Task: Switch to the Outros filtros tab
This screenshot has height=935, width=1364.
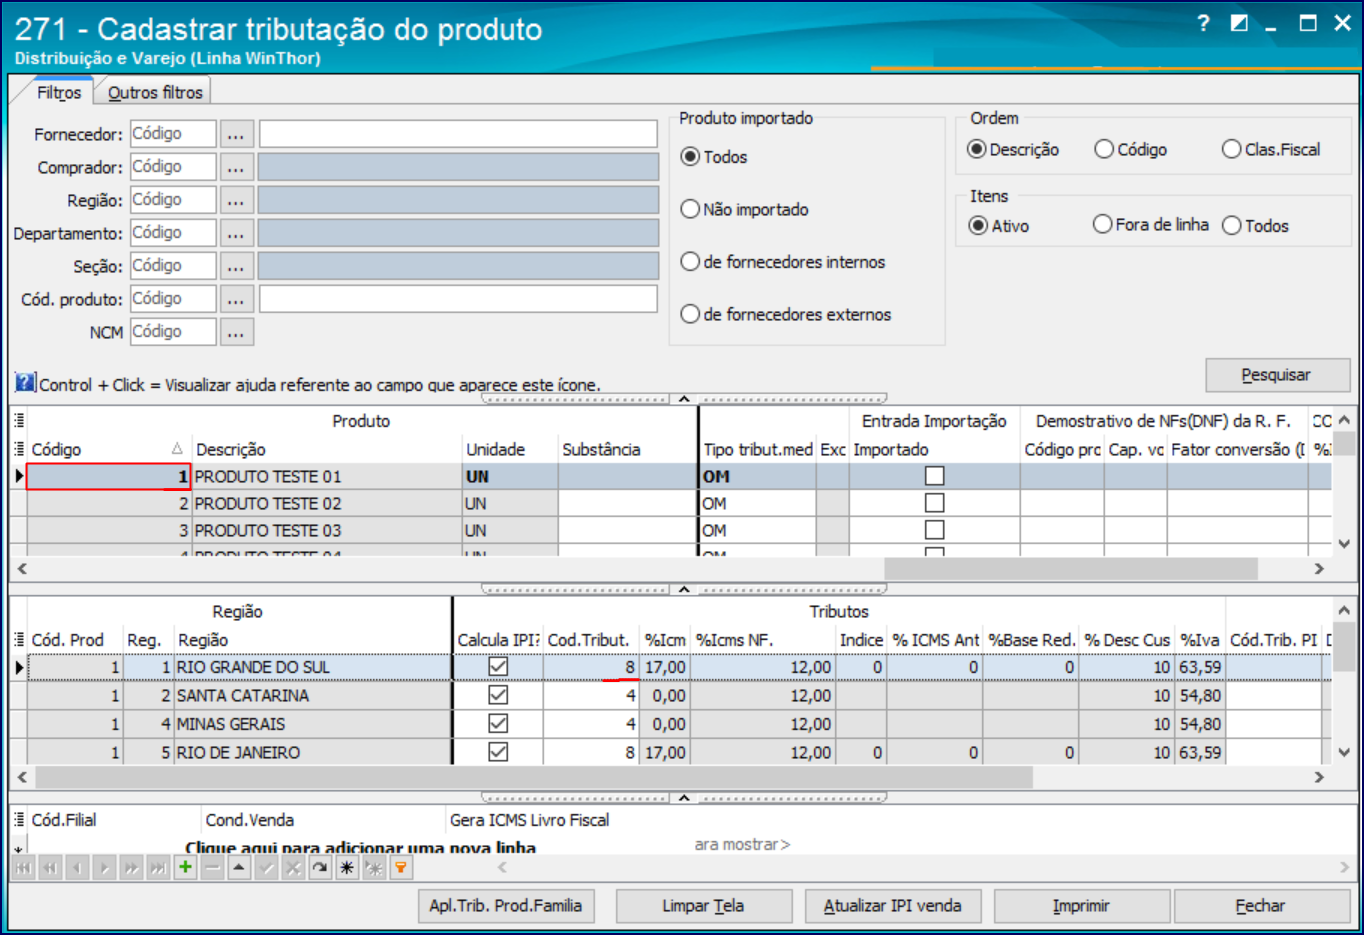Action: click(x=155, y=92)
